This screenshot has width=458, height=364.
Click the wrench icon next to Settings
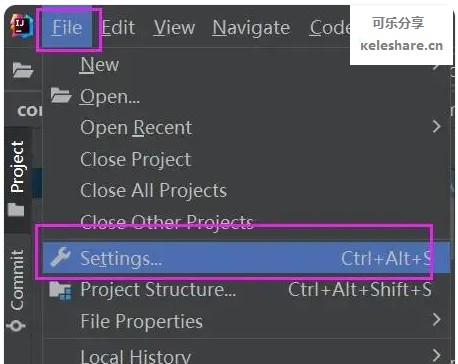click(x=61, y=257)
